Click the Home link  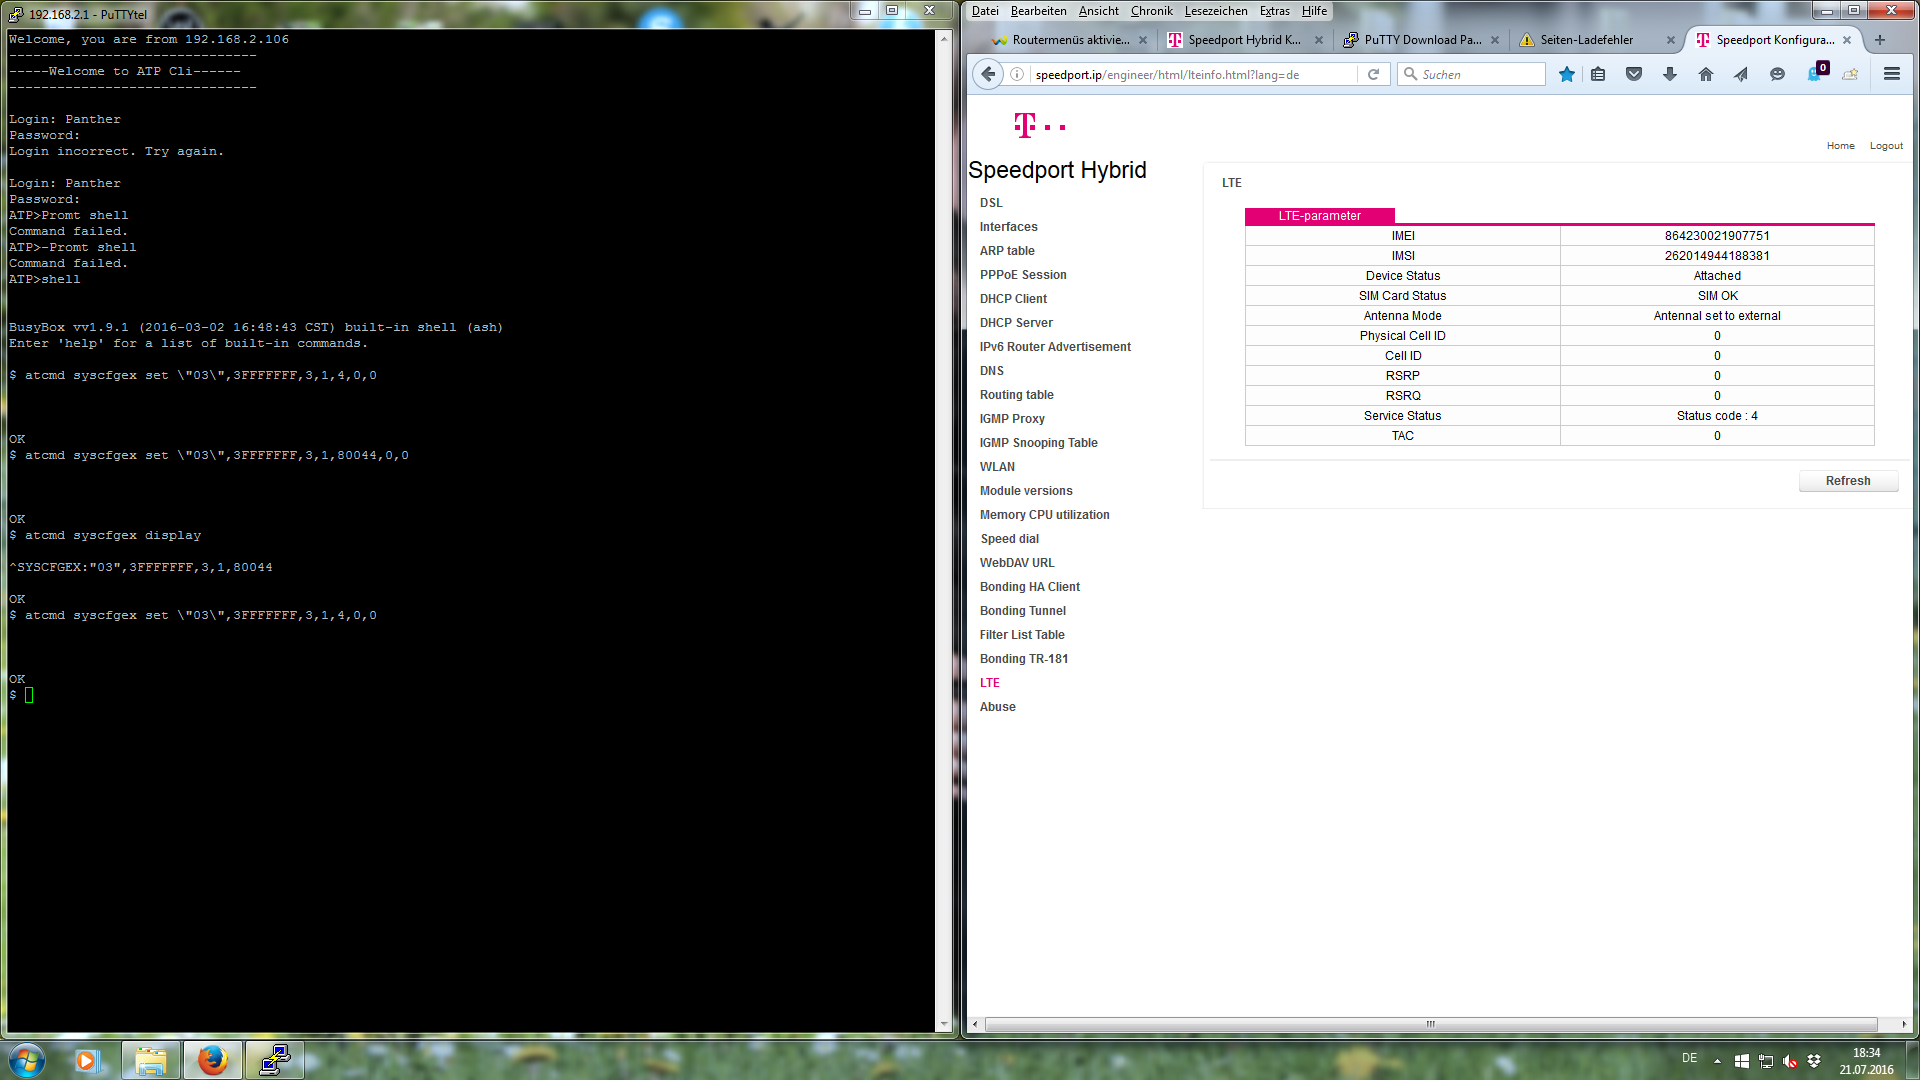click(x=1840, y=146)
